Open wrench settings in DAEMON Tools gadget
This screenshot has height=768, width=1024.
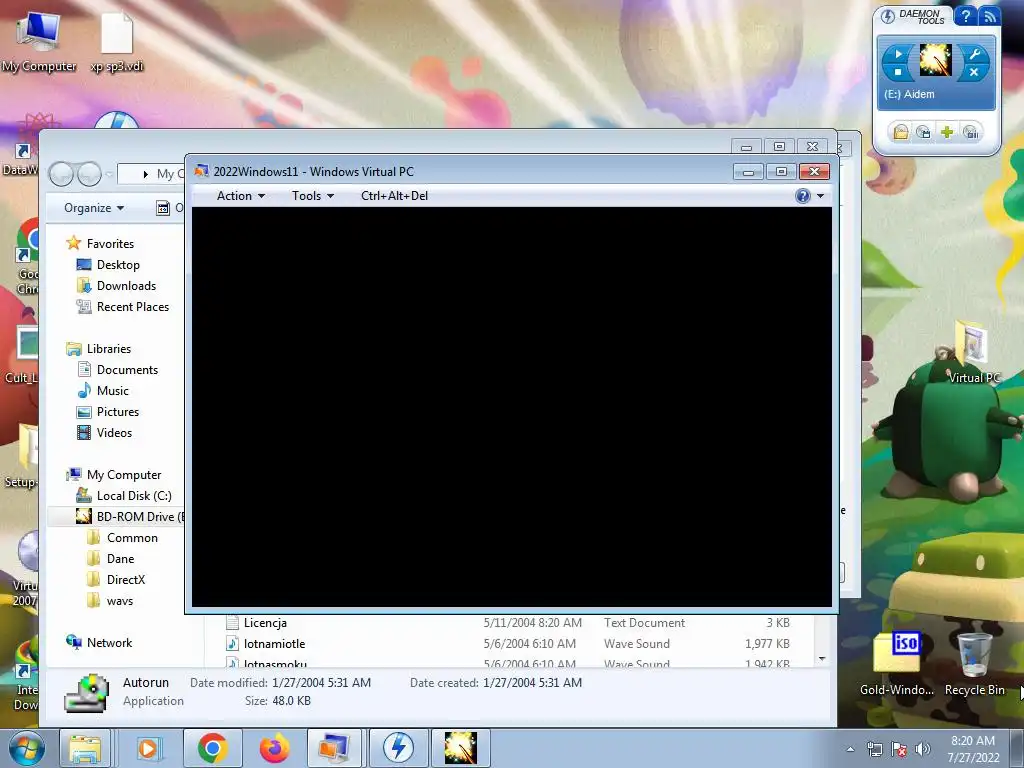(x=974, y=54)
